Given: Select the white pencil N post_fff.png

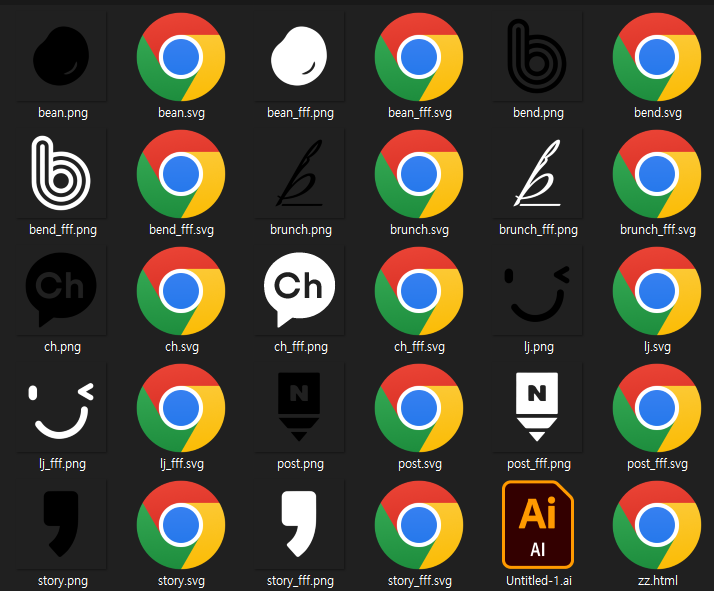Looking at the screenshot, I should tap(537, 408).
